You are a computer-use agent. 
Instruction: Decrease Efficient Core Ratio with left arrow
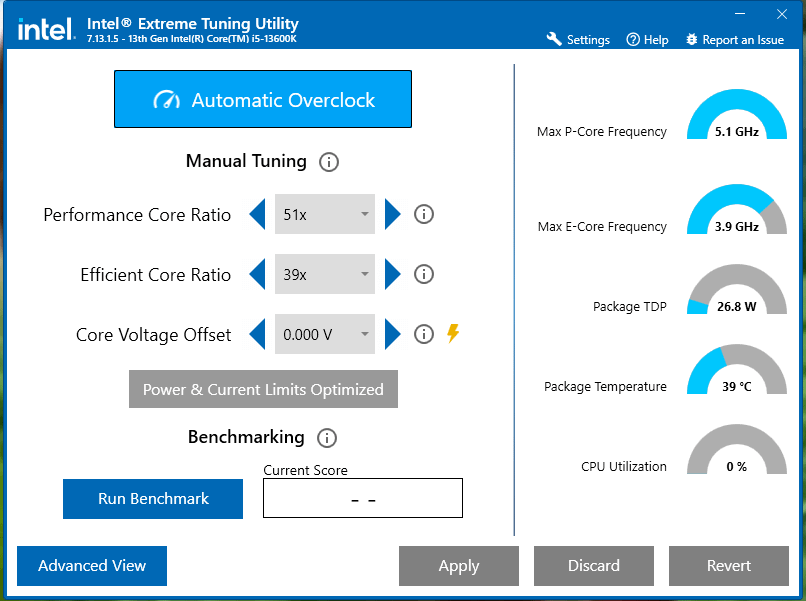pos(258,274)
